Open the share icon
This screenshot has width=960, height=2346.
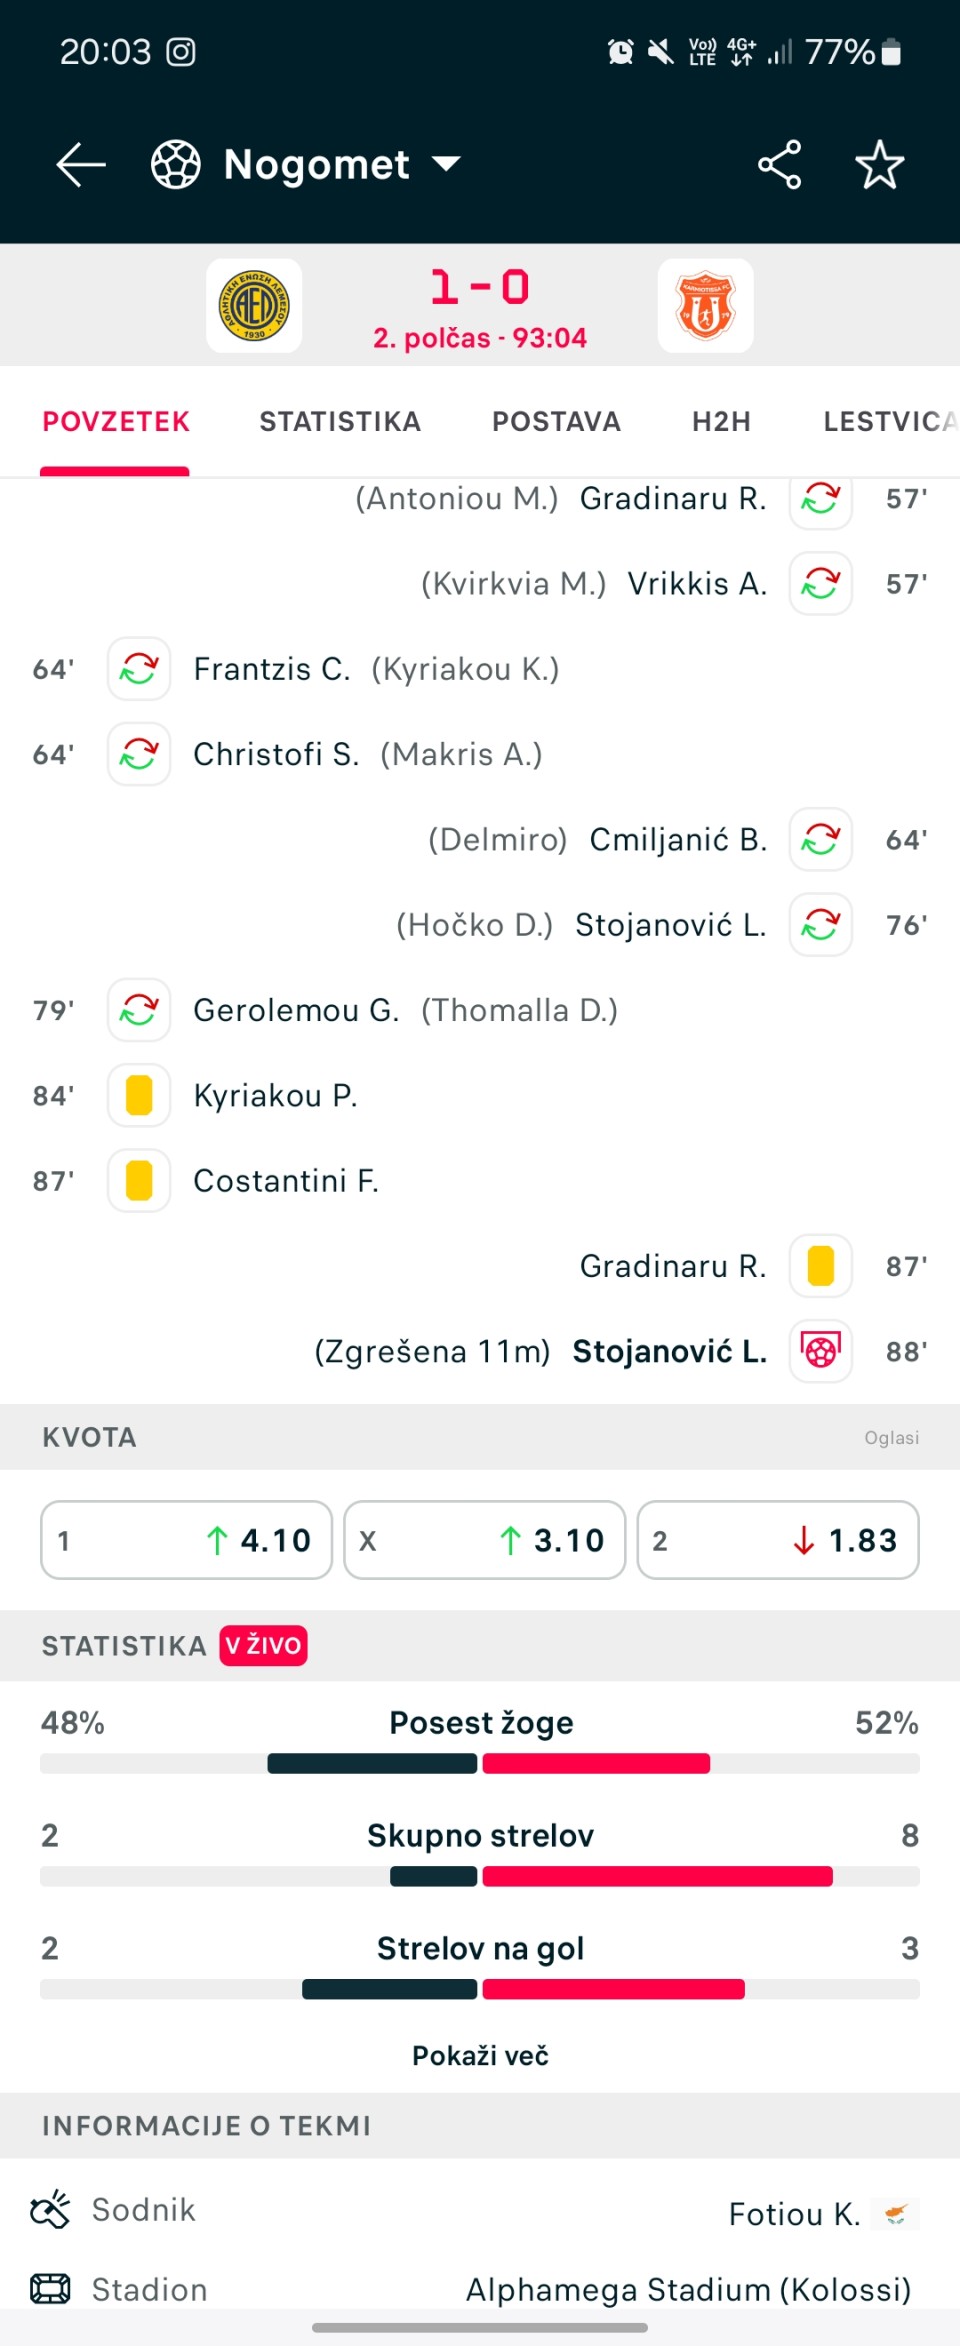coord(780,165)
